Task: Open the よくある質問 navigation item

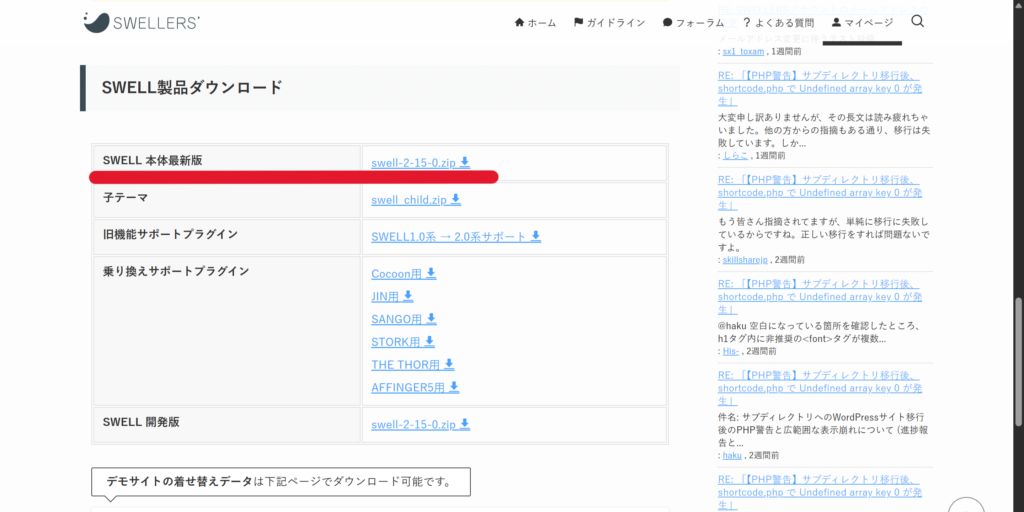Action: coord(778,22)
